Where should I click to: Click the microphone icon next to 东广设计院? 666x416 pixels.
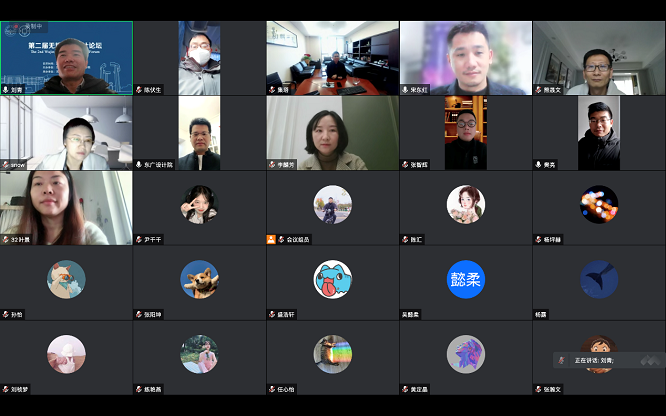pyautogui.click(x=138, y=165)
